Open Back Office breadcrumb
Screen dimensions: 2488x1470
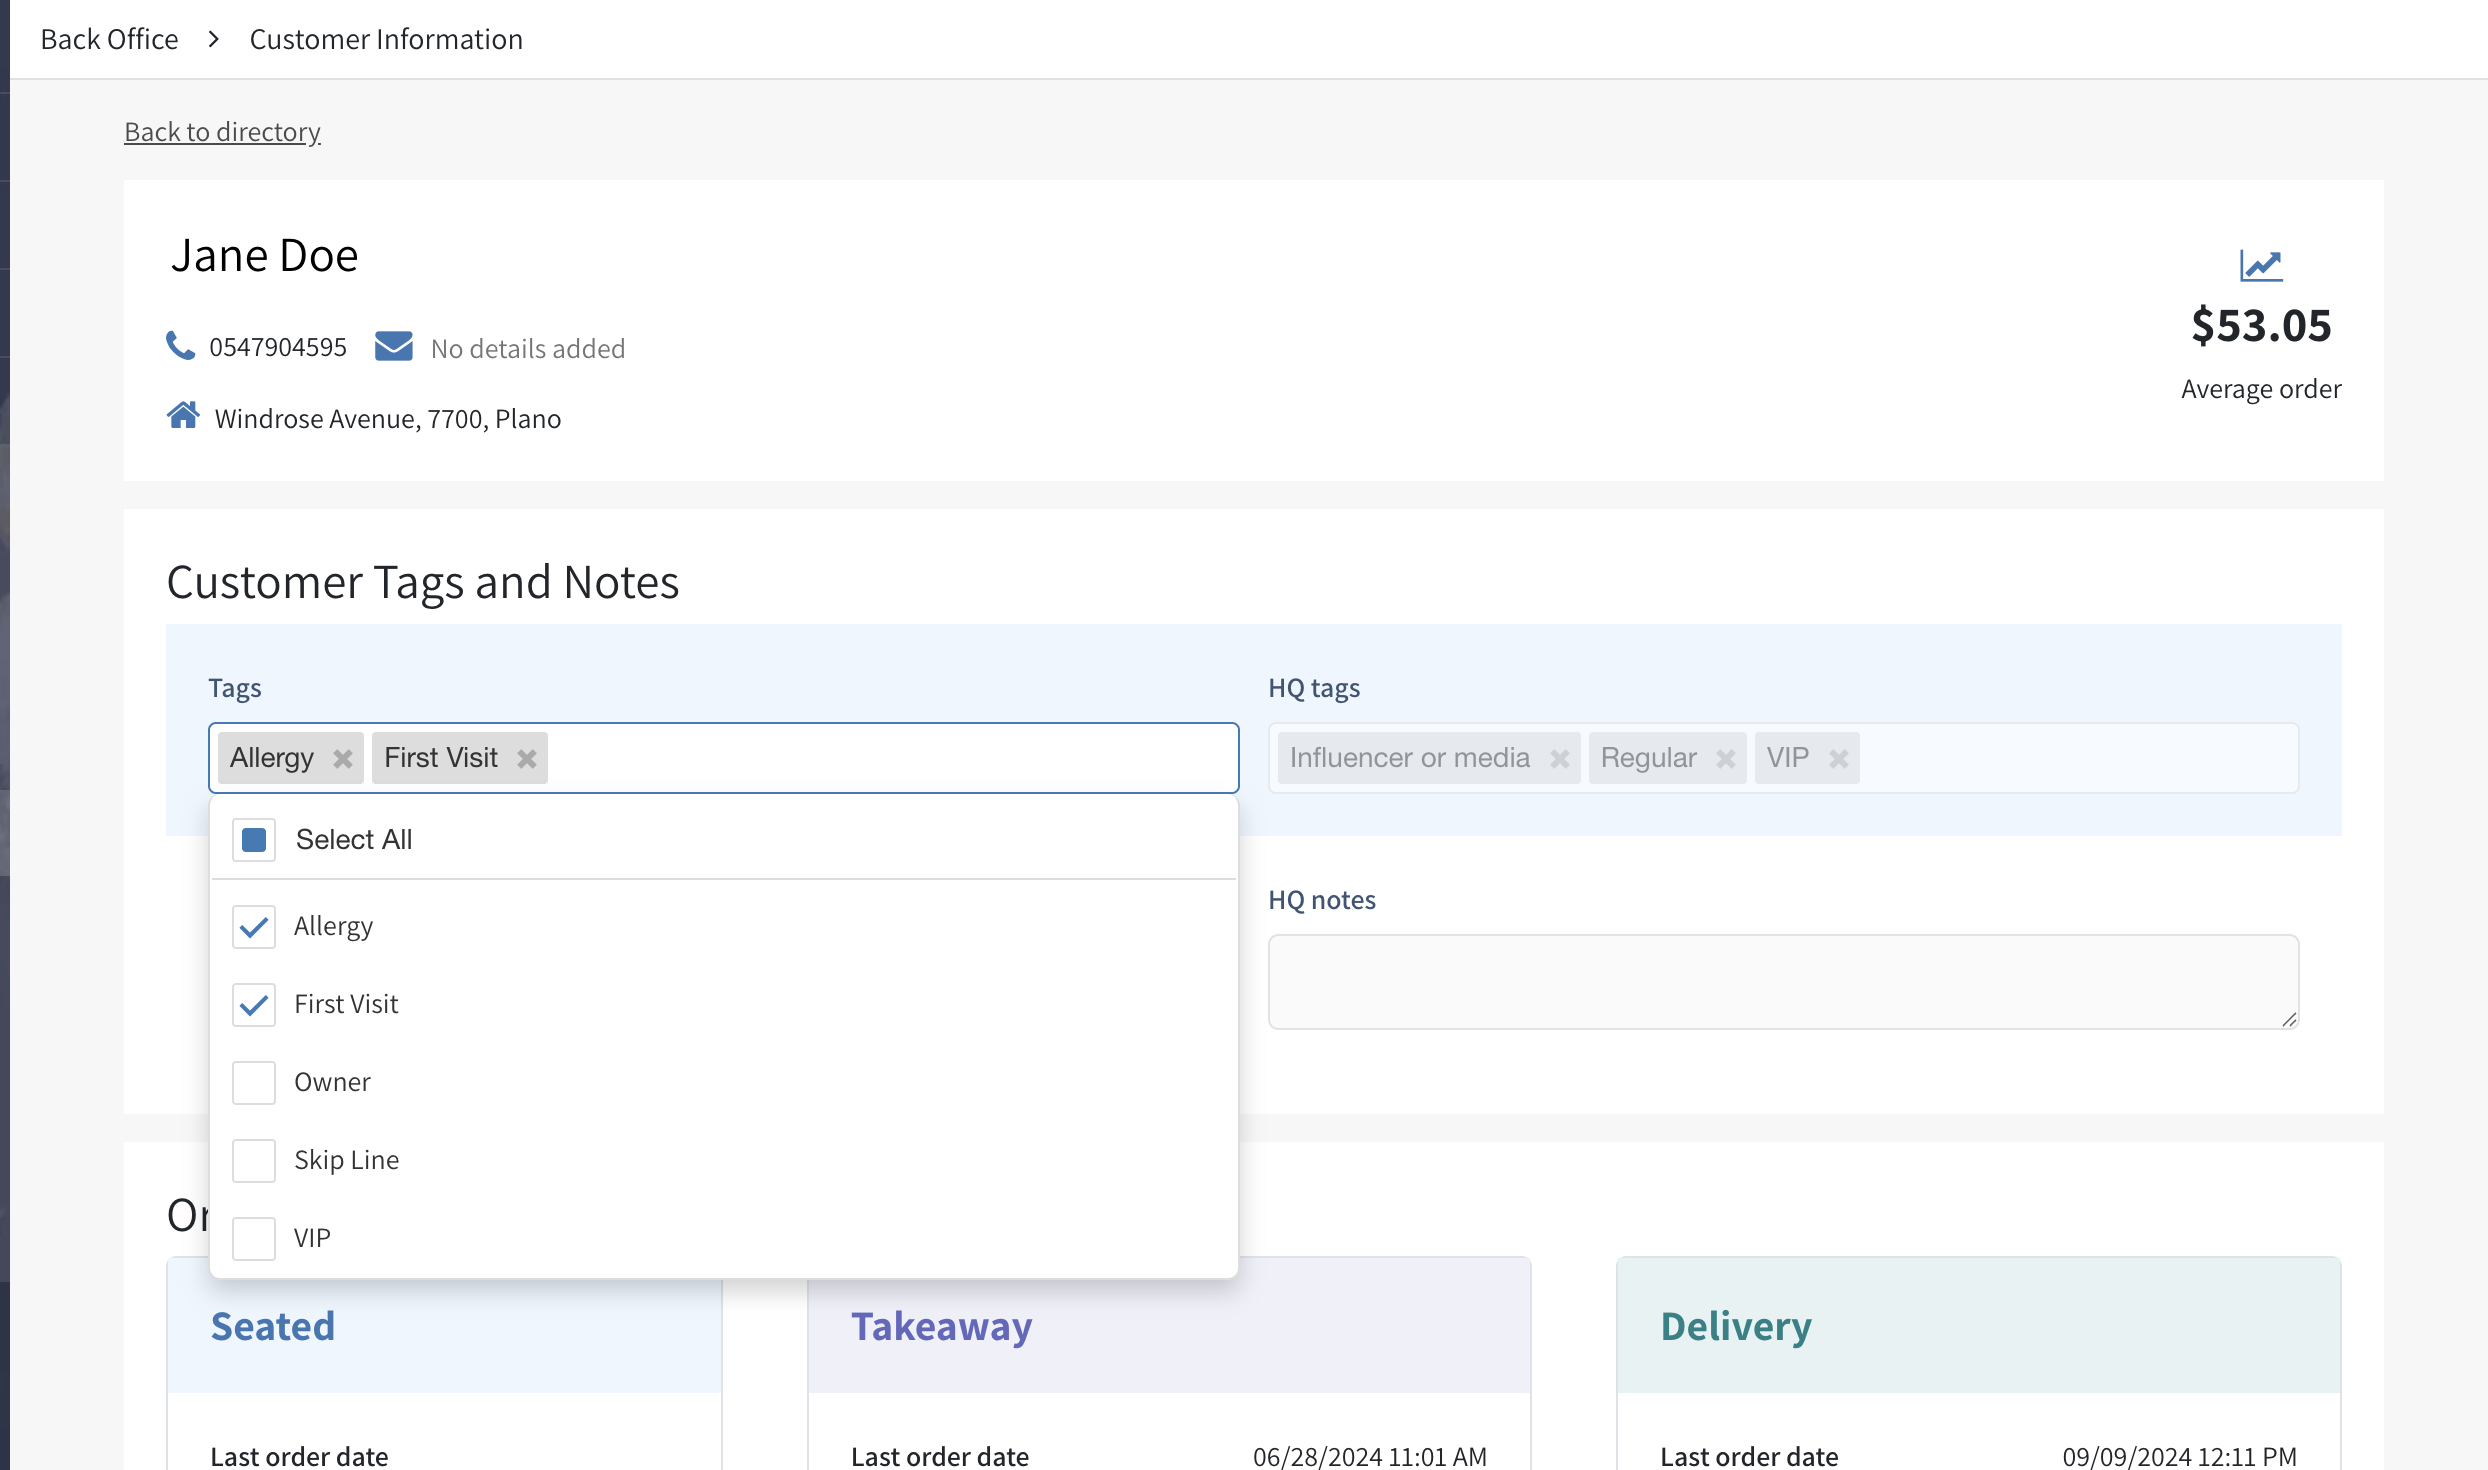tap(110, 39)
